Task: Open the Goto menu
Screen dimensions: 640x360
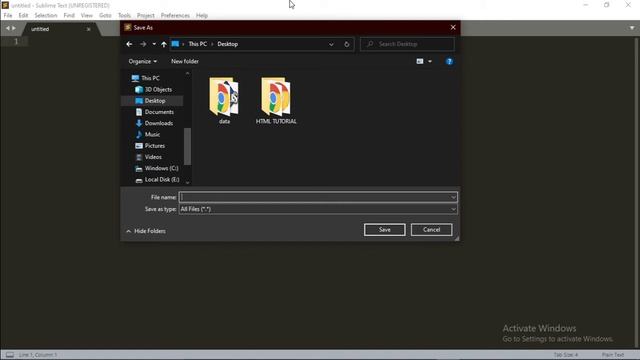Action: [x=105, y=16]
